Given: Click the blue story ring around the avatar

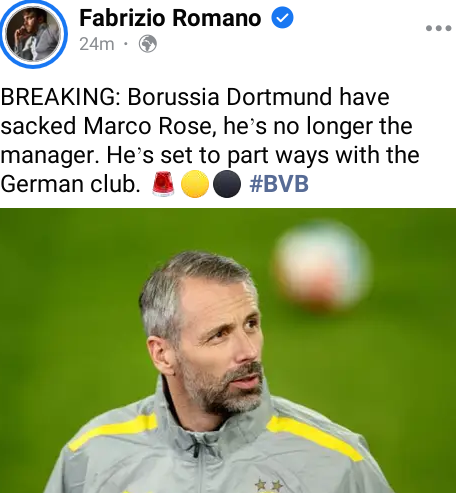Looking at the screenshot, I should [x=33, y=33].
